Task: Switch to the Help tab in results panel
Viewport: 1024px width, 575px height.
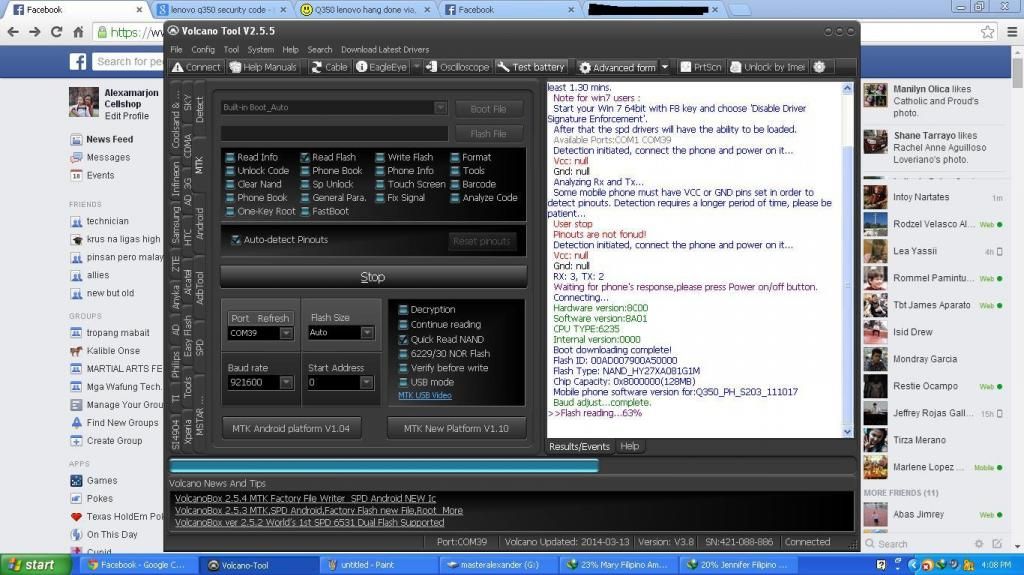Action: [x=629, y=446]
